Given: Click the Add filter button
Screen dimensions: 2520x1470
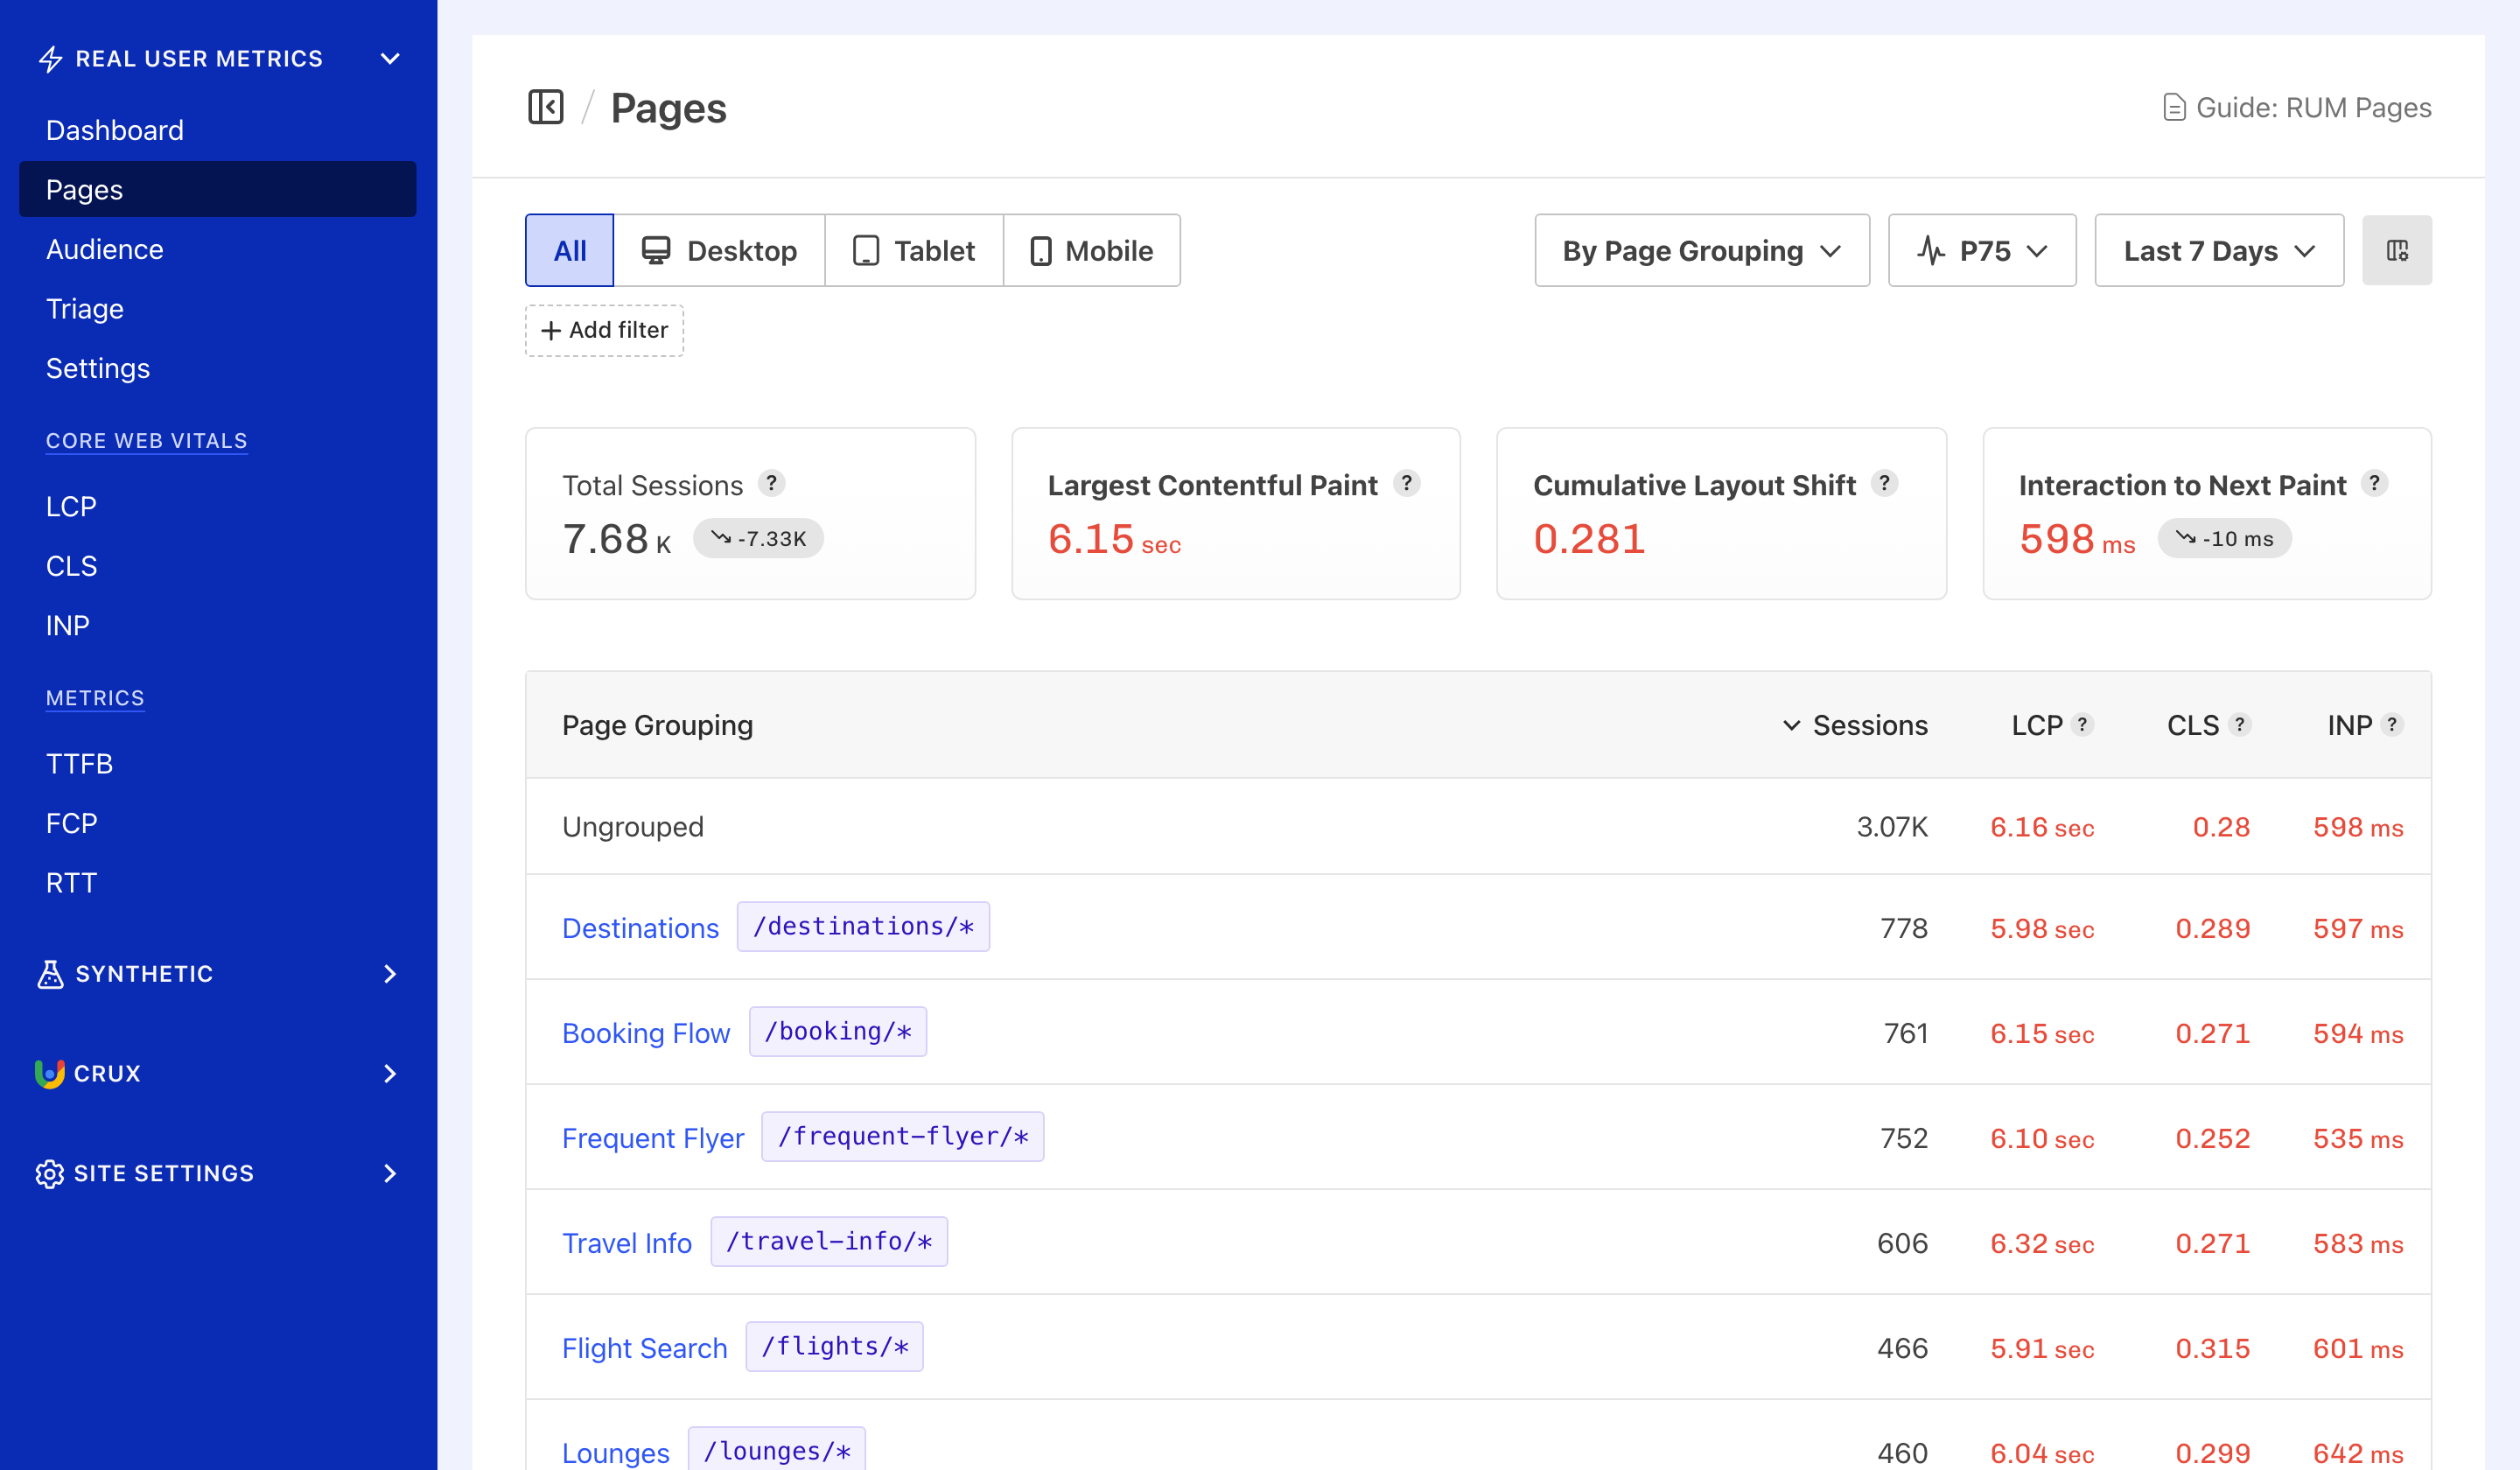Looking at the screenshot, I should (x=604, y=330).
